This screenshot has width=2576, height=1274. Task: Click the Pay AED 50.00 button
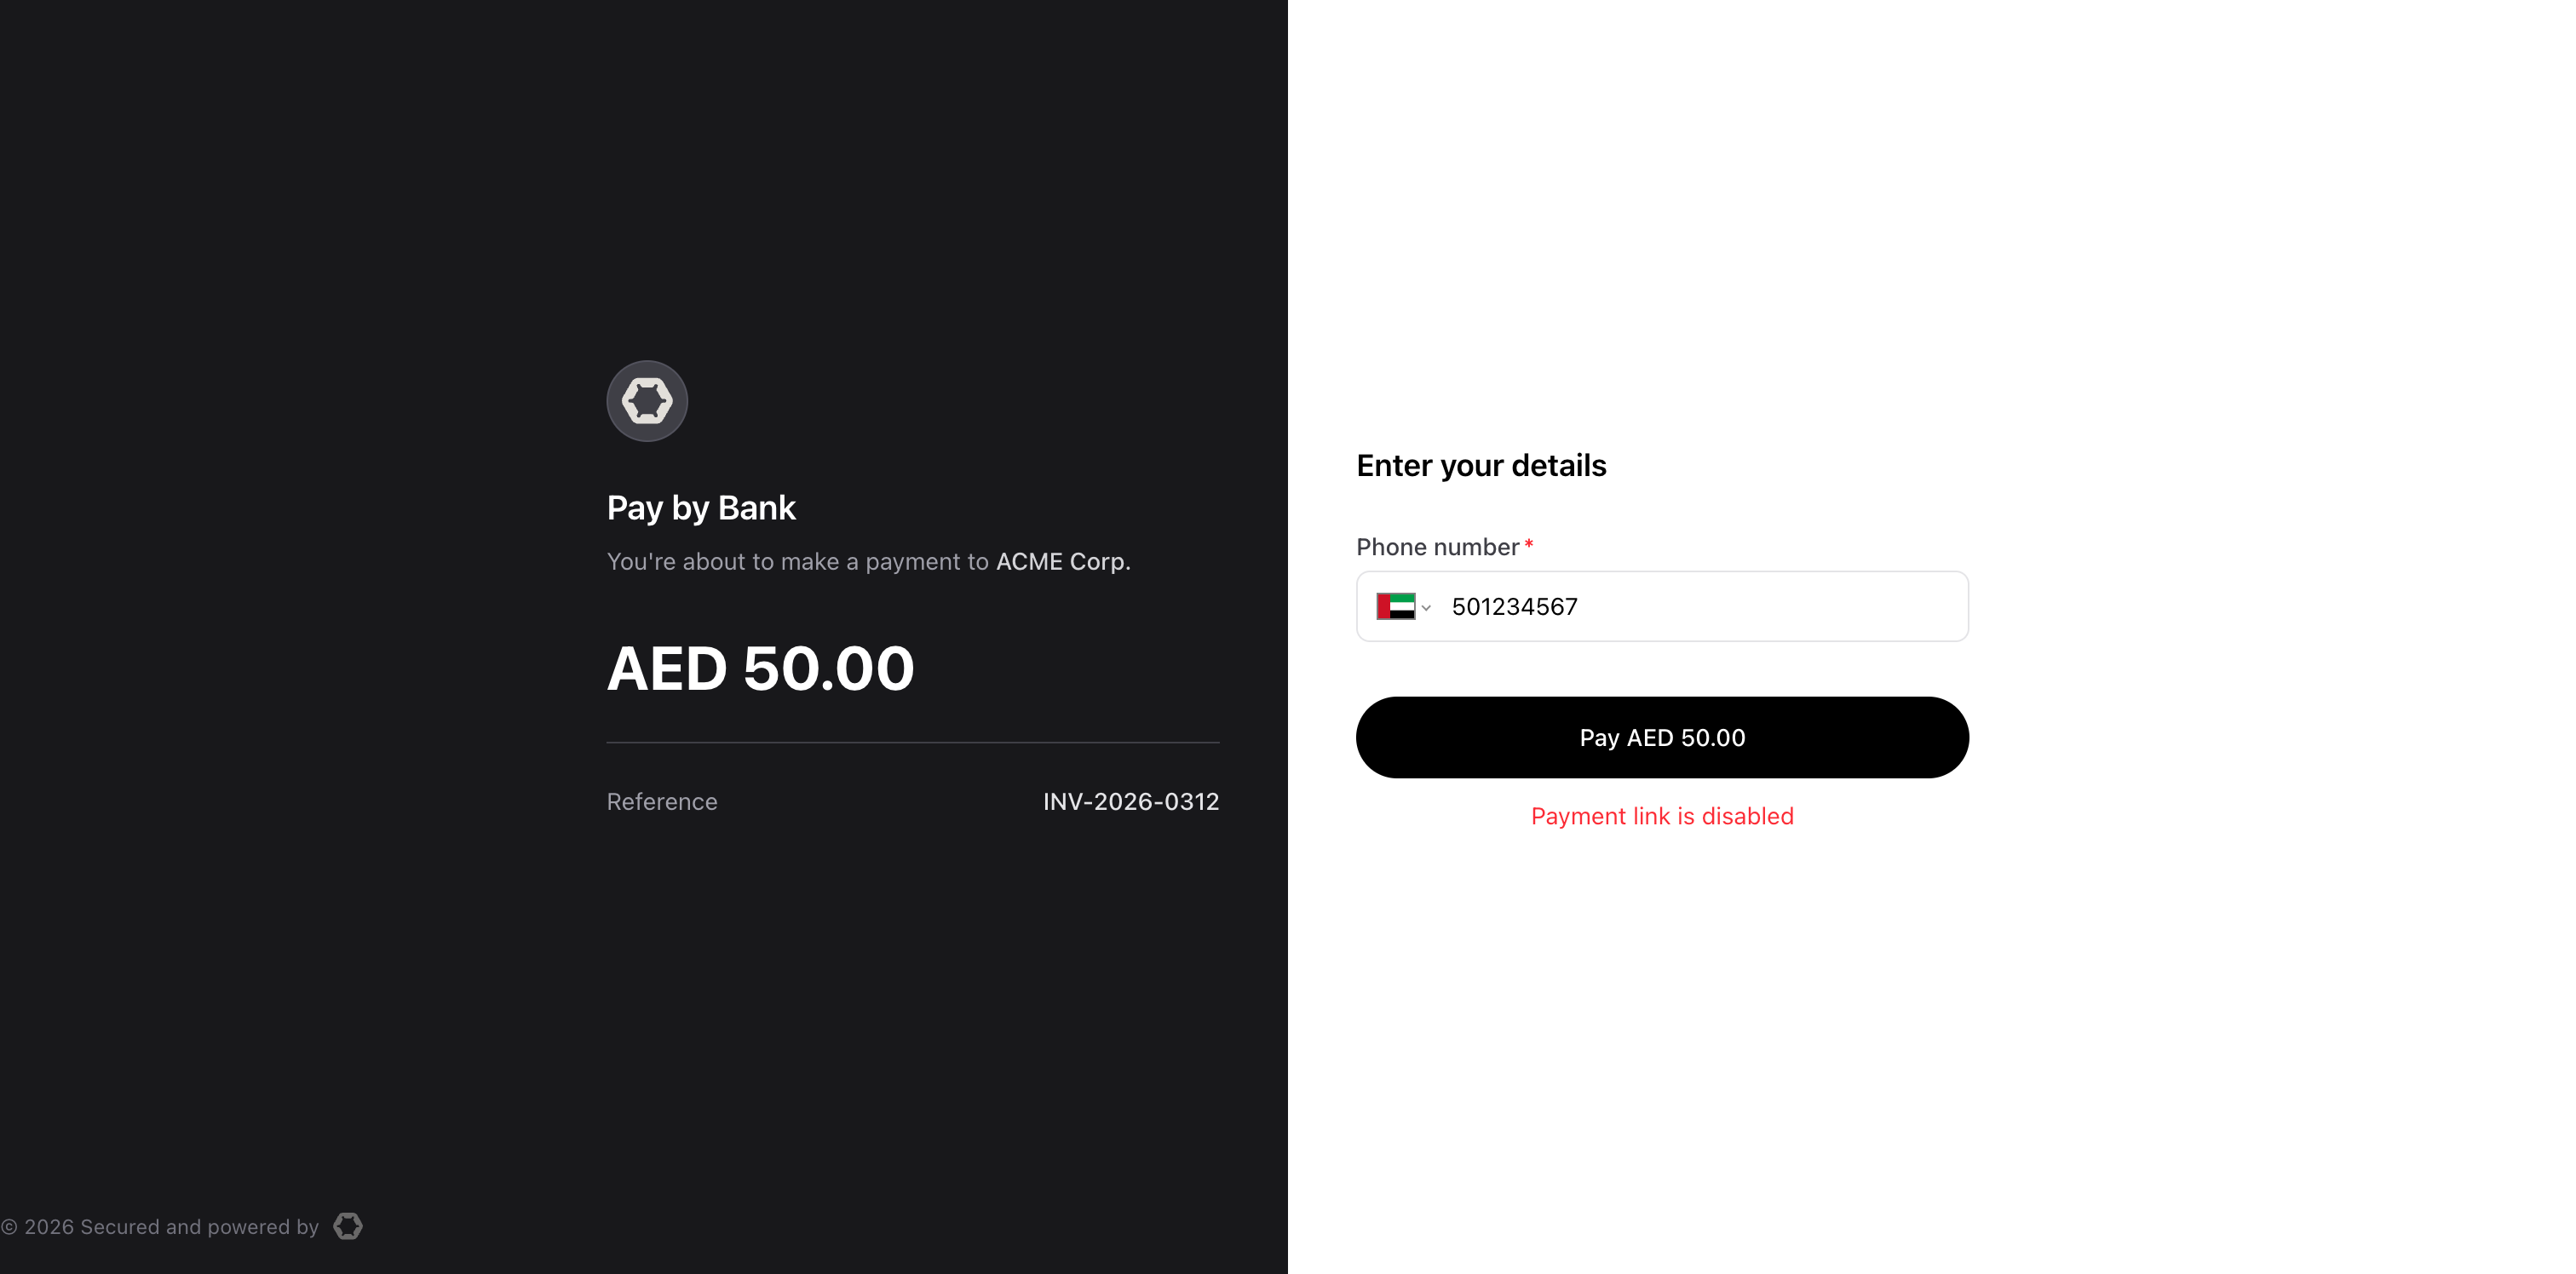[x=1662, y=737]
